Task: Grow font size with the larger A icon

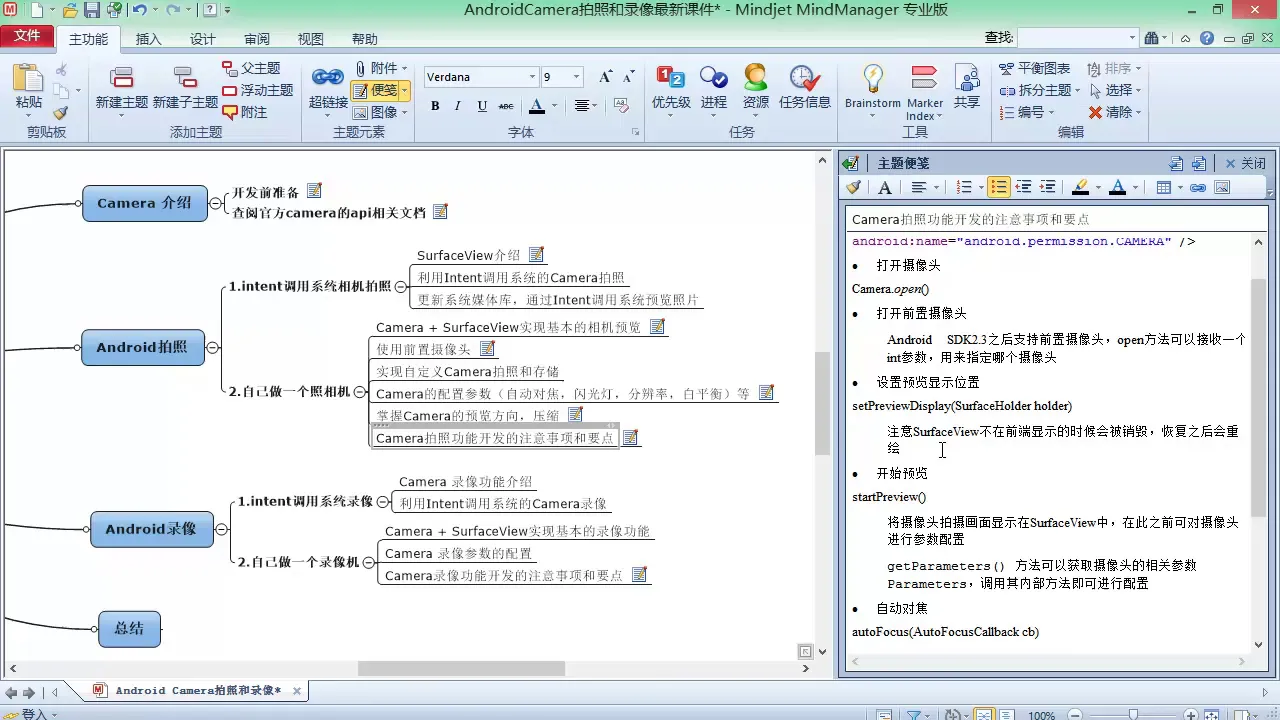Action: [605, 77]
